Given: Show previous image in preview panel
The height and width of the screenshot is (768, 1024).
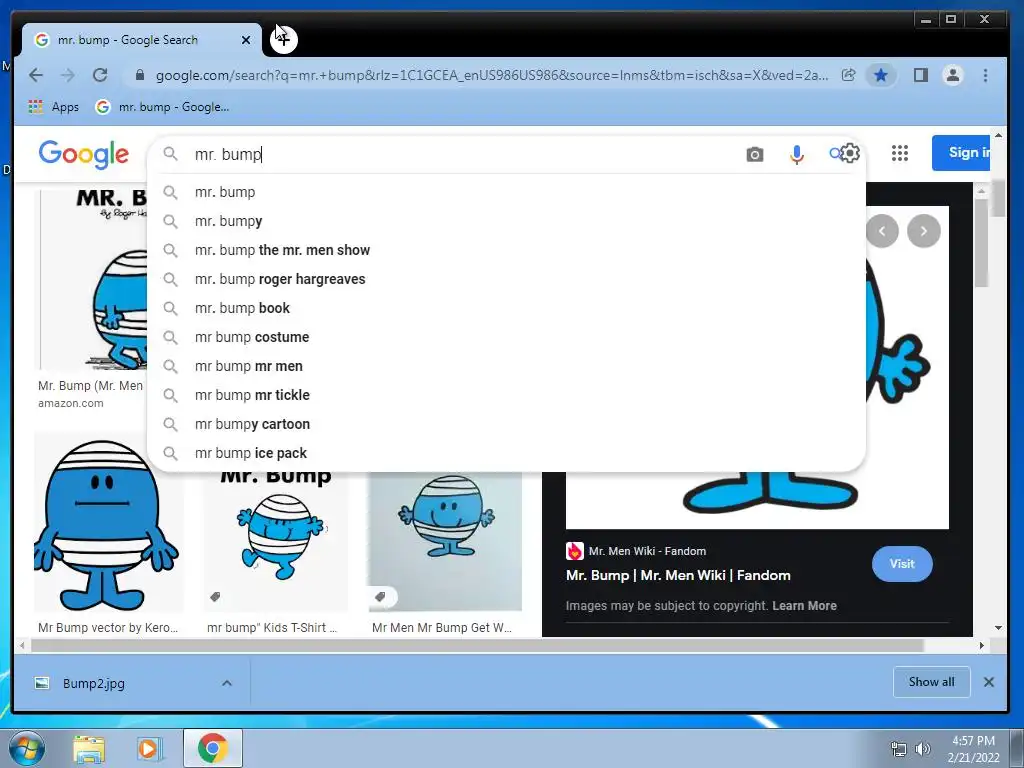Looking at the screenshot, I should click(882, 231).
